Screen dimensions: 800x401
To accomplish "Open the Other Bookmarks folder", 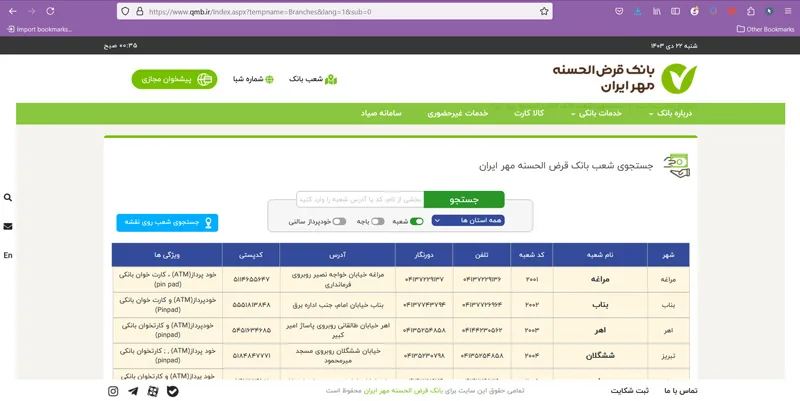I will (765, 30).
